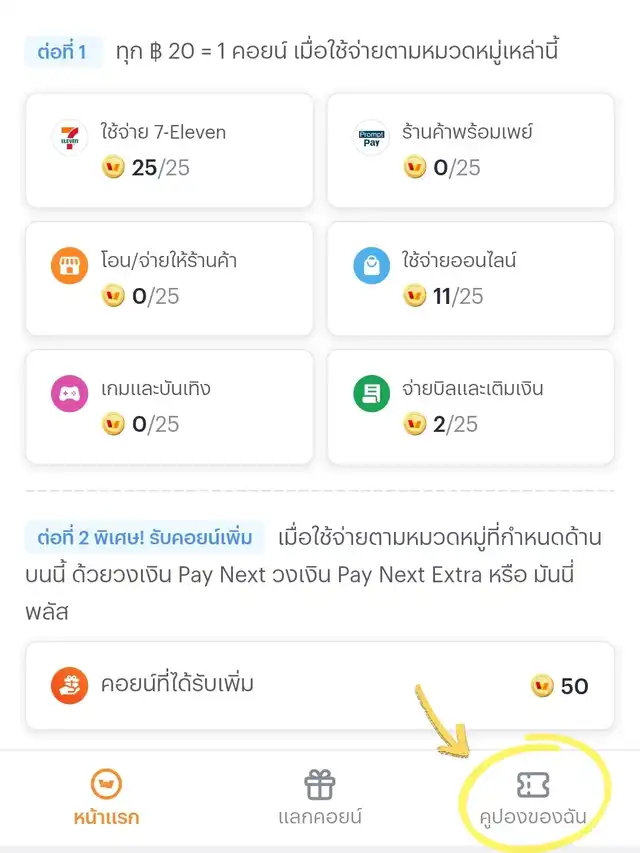Image resolution: width=640 pixels, height=853 pixels.
Task: Tap the coin icon beside 50
Action: click(542, 685)
